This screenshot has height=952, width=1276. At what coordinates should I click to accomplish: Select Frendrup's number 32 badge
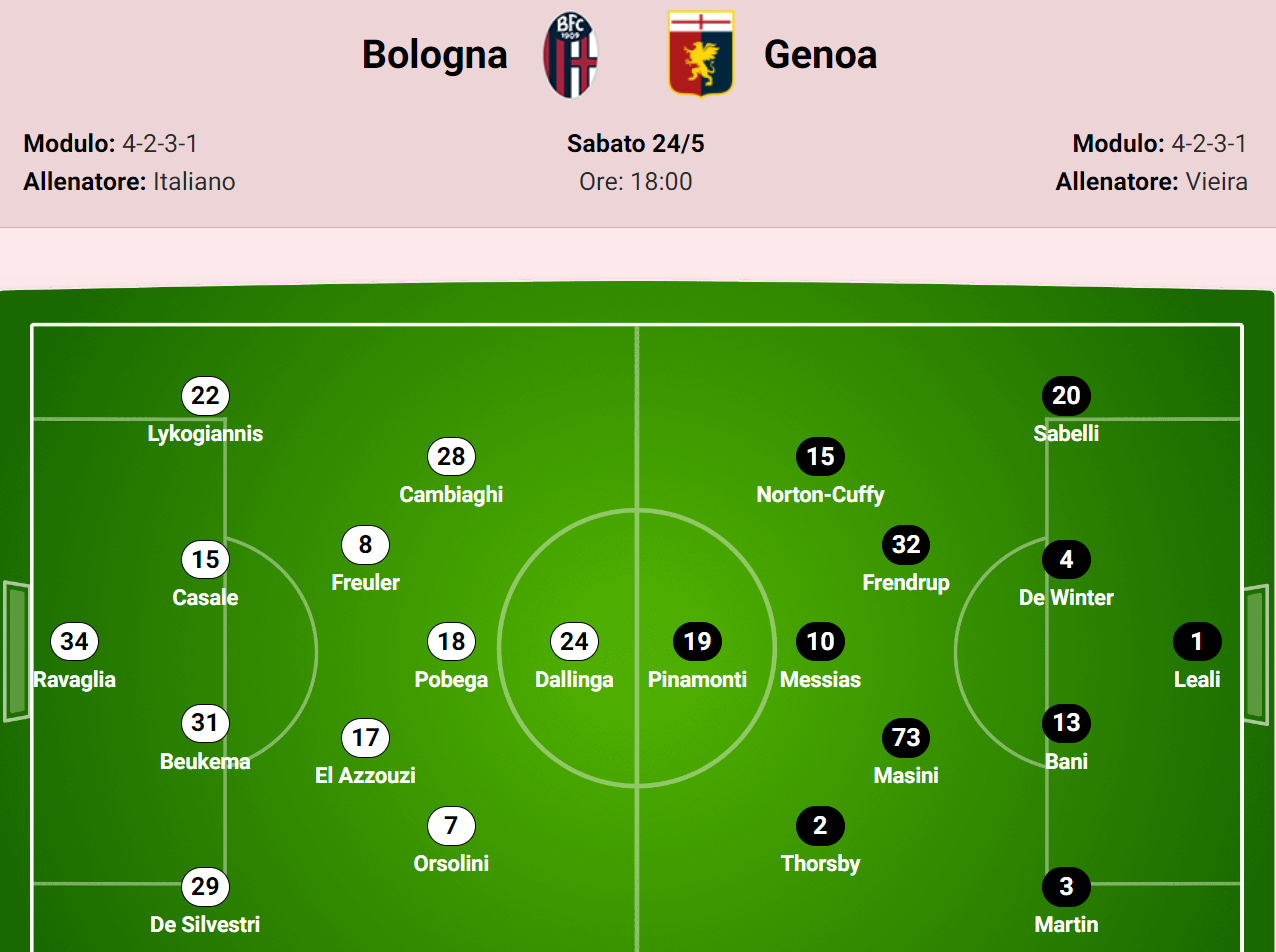[906, 545]
